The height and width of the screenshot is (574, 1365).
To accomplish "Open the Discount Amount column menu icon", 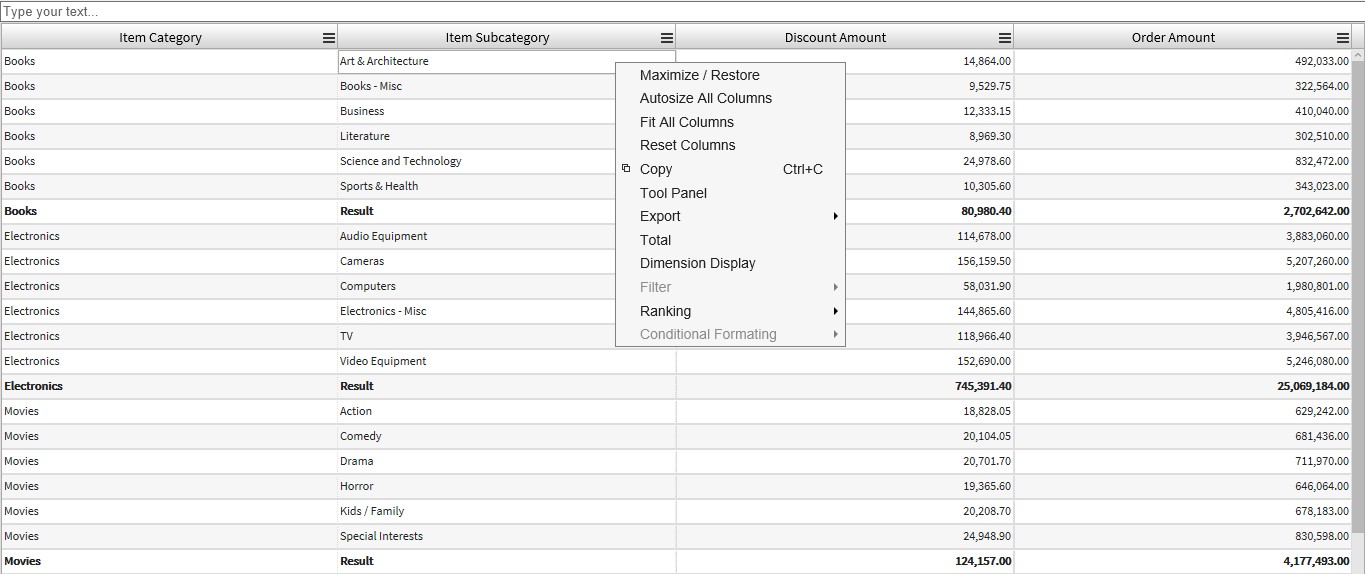I will [x=1004, y=38].
